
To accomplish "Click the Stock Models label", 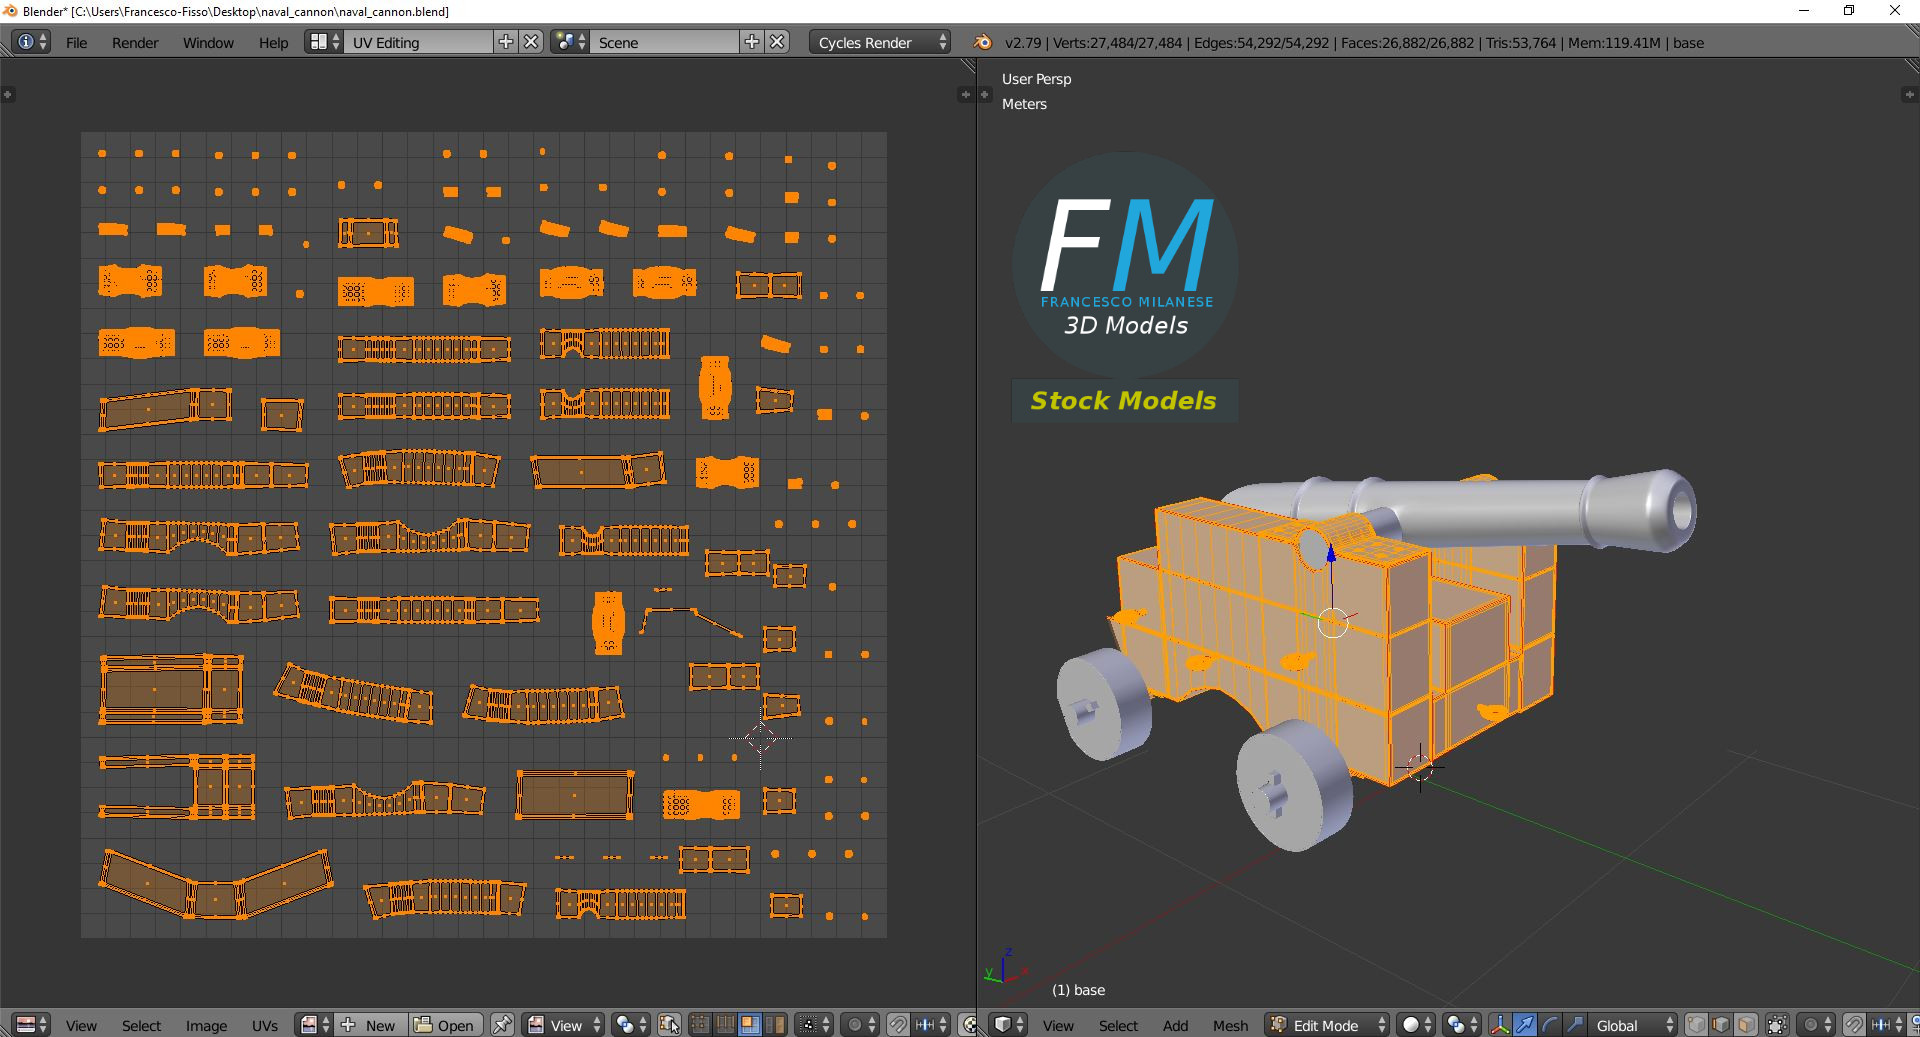I will click(x=1124, y=401).
